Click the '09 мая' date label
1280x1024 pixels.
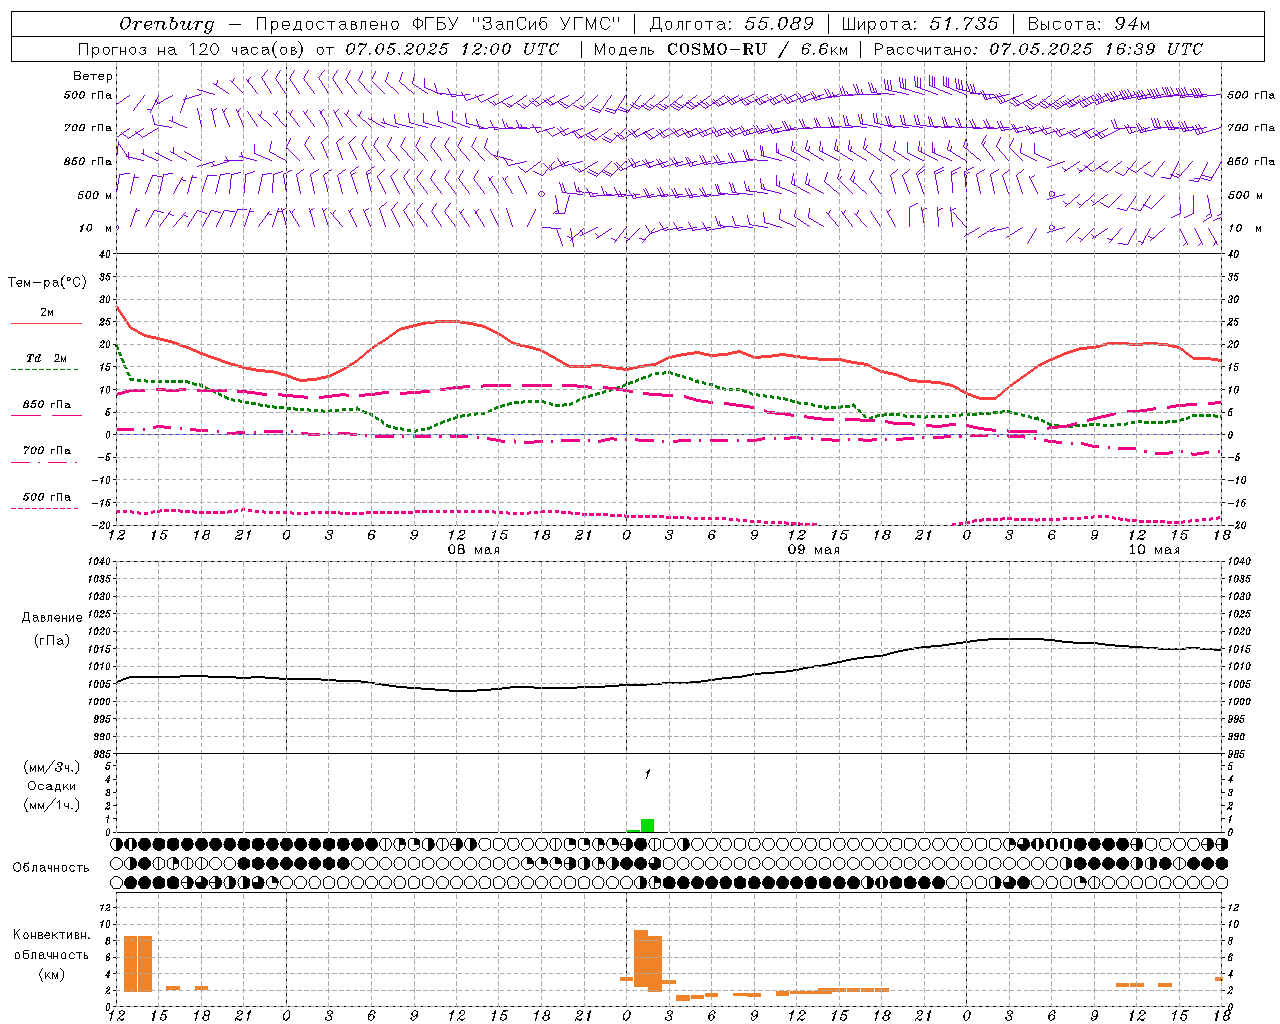(814, 550)
